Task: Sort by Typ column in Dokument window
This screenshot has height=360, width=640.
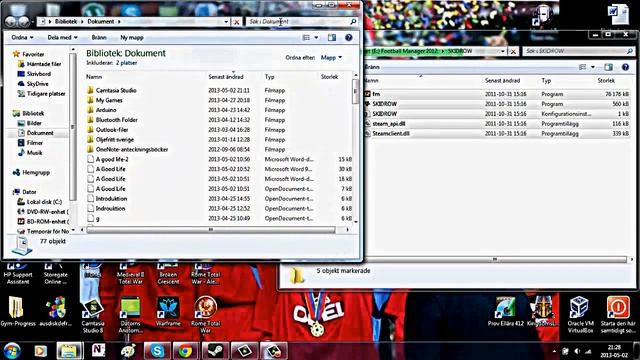Action: [x=269, y=77]
